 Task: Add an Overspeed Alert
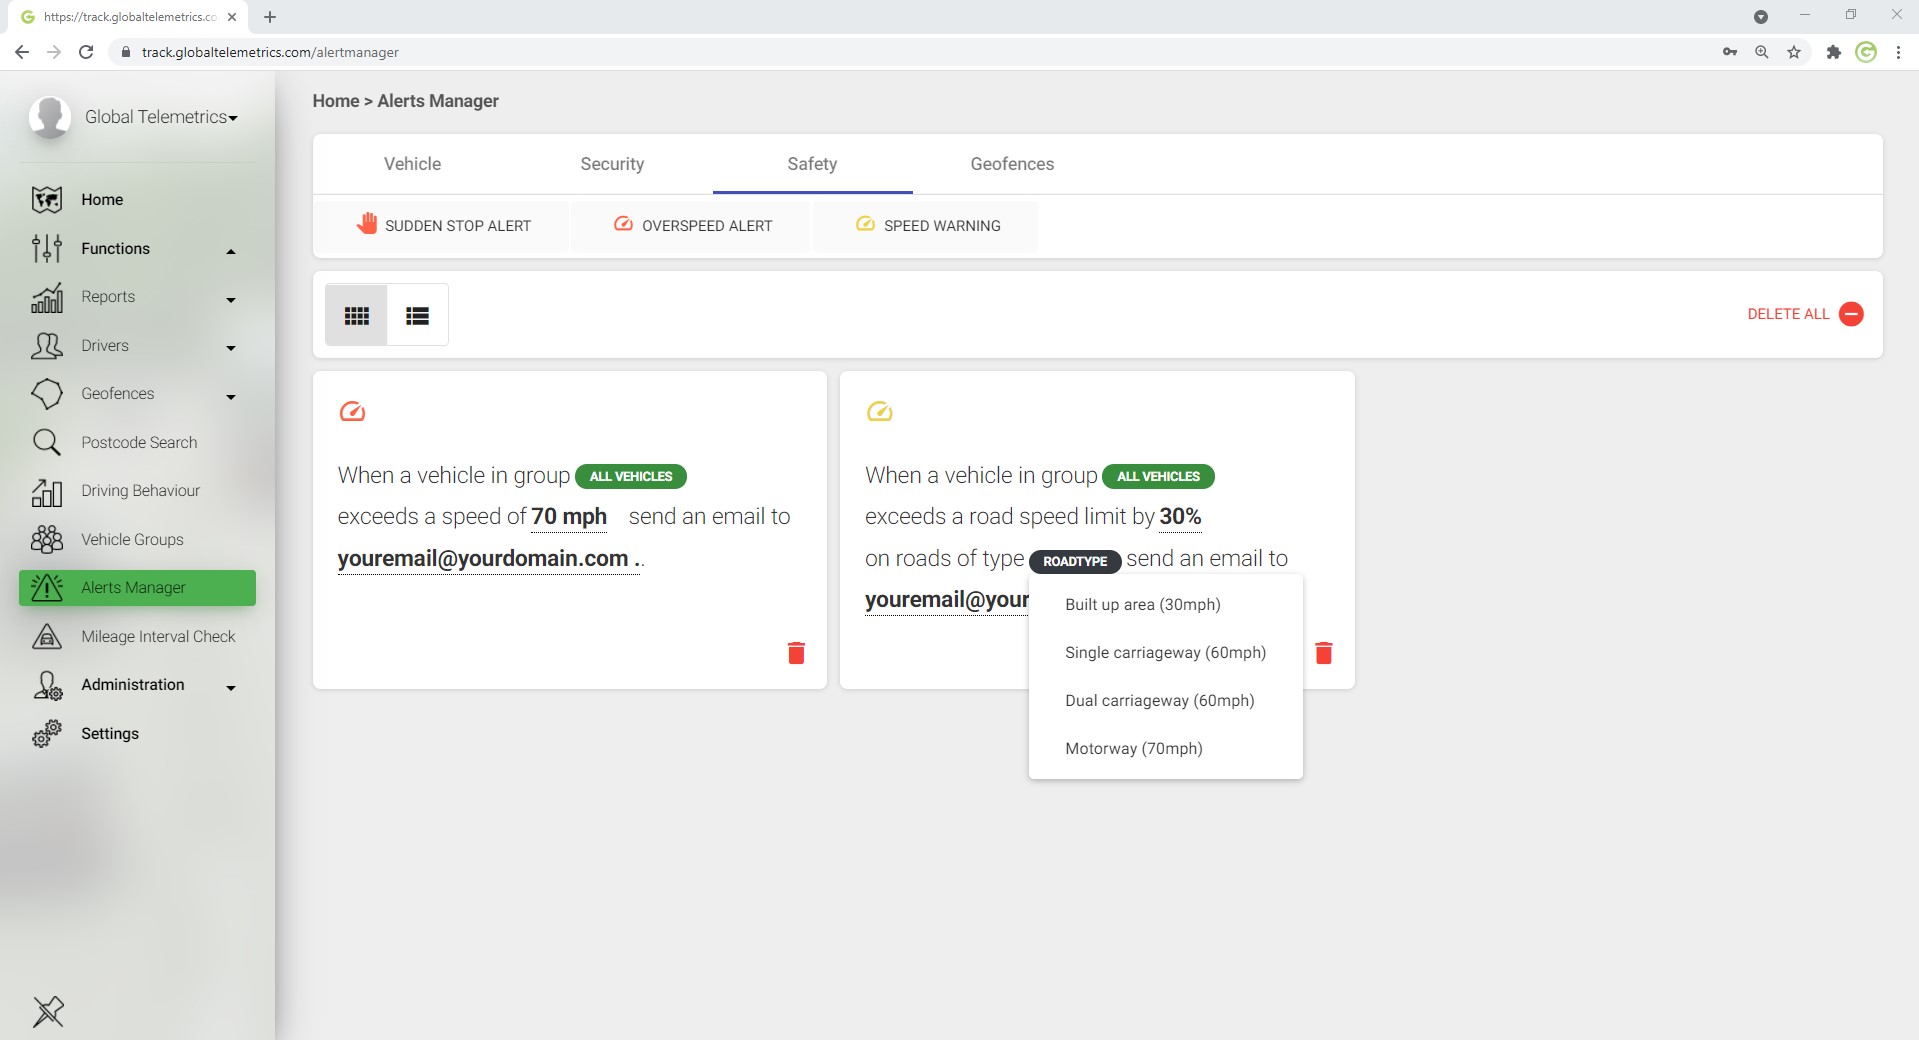(692, 226)
